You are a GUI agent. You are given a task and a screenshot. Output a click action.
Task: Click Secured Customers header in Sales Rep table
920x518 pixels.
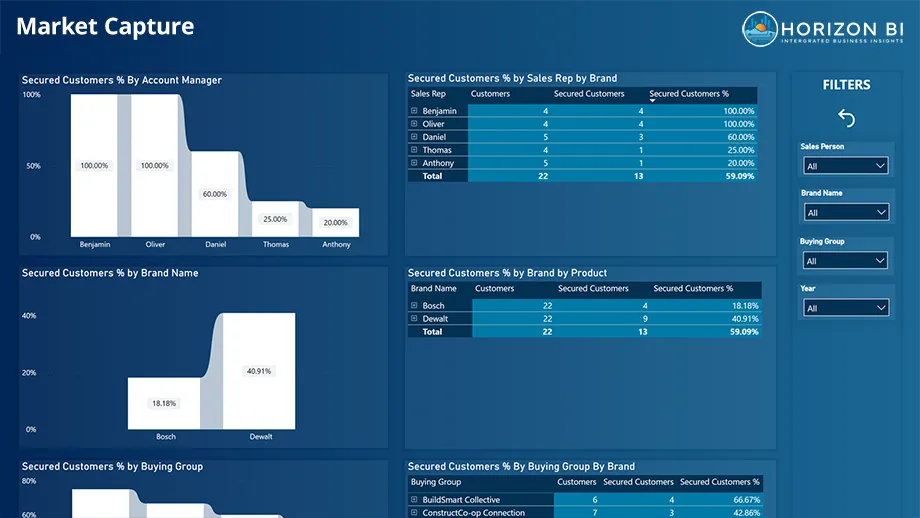588,94
